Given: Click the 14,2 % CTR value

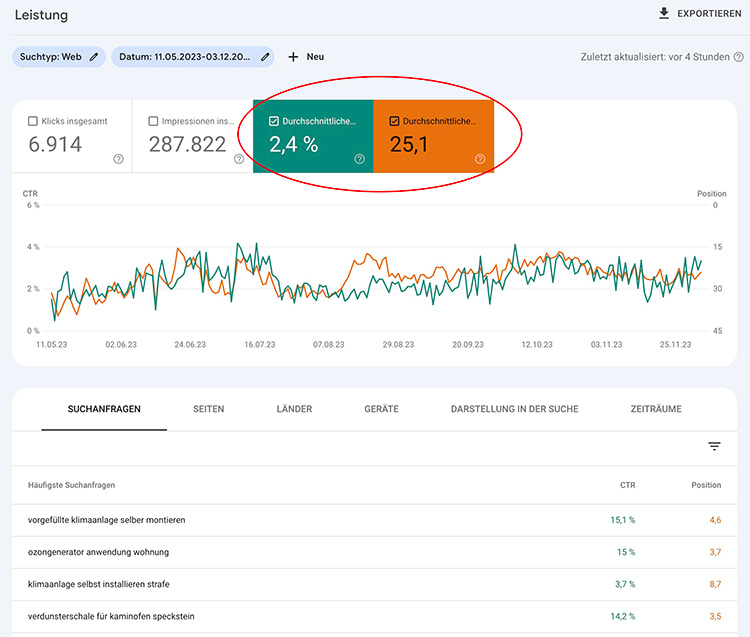Looking at the screenshot, I should coord(623,616).
